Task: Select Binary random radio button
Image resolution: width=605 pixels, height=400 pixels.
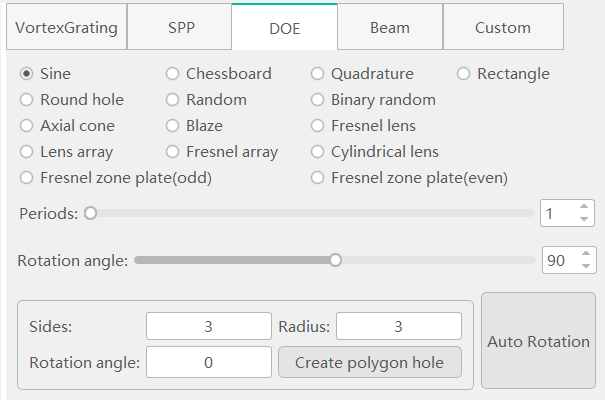Action: (x=373, y=100)
